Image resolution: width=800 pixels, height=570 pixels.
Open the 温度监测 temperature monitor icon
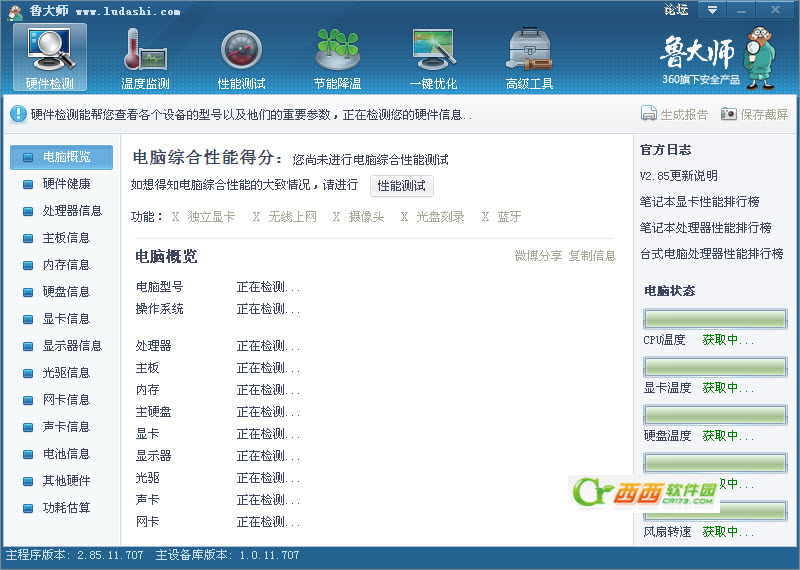[x=145, y=57]
